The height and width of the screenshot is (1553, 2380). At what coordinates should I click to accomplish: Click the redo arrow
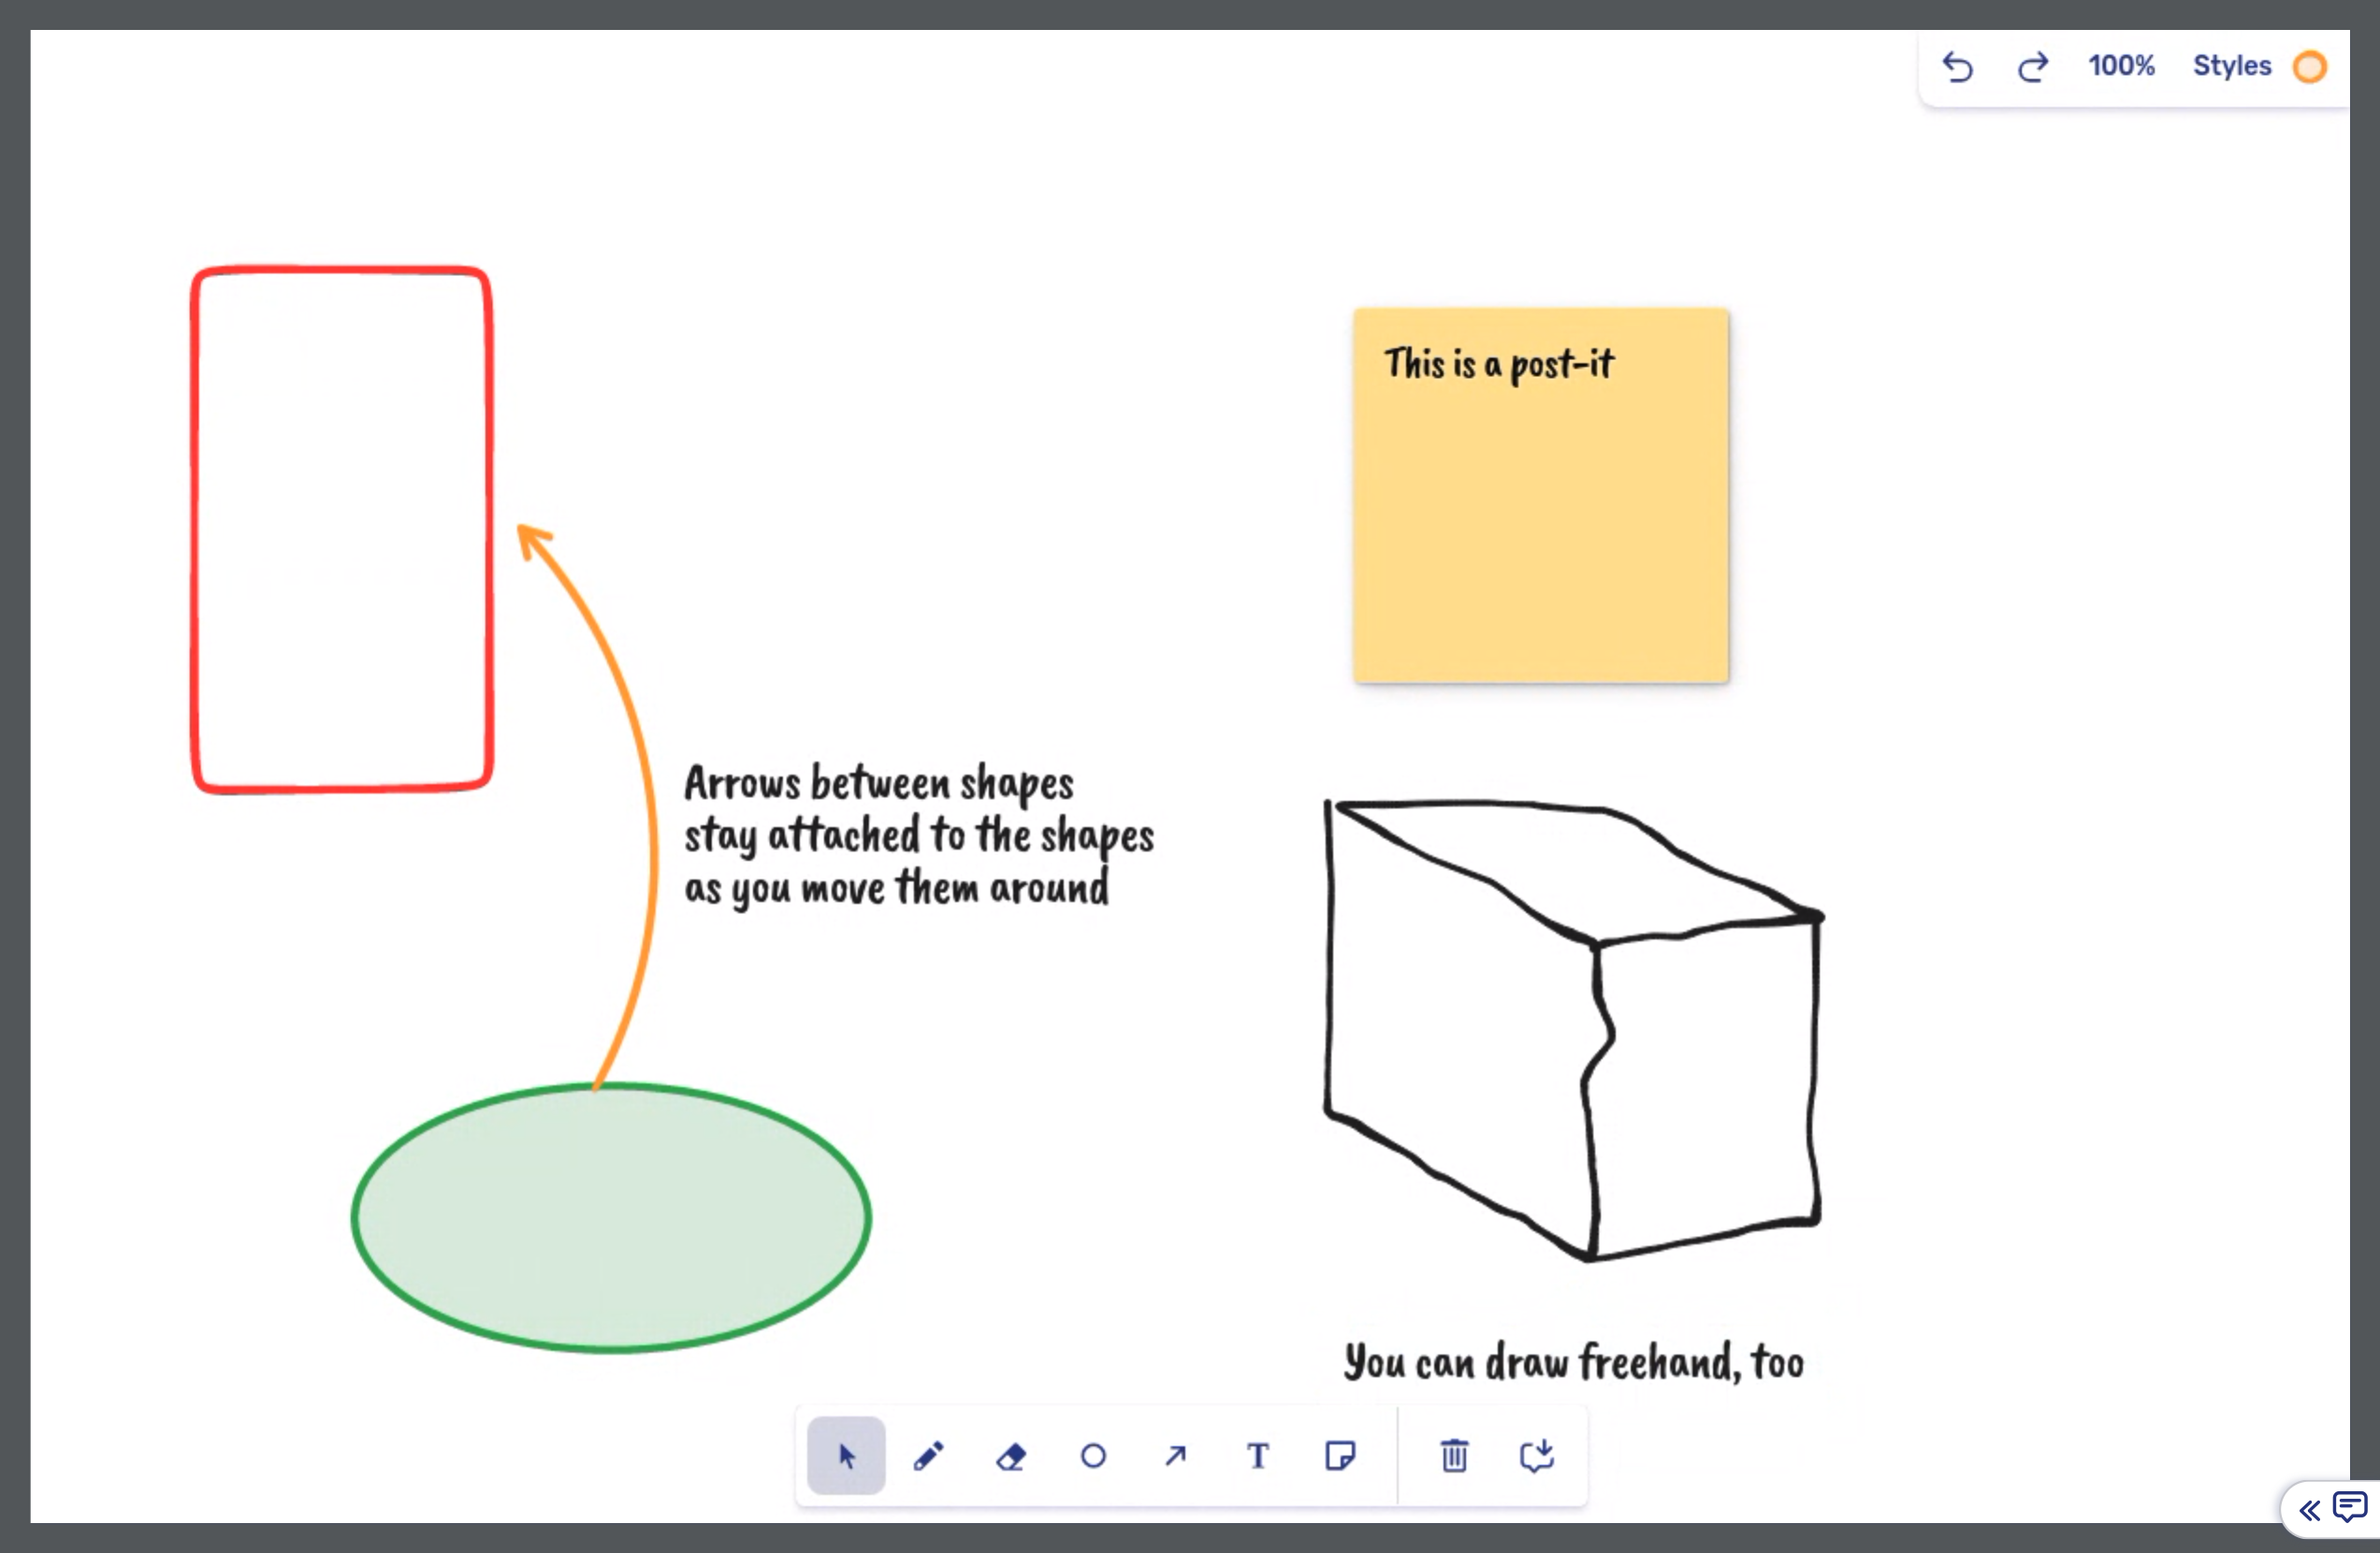coord(2032,67)
